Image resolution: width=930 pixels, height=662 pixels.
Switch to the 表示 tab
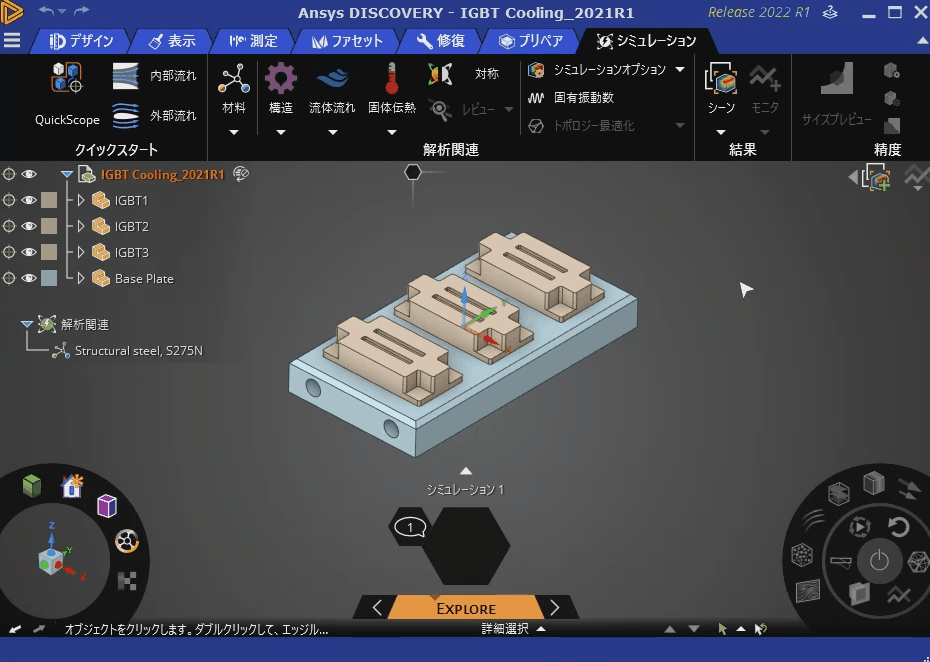(172, 41)
